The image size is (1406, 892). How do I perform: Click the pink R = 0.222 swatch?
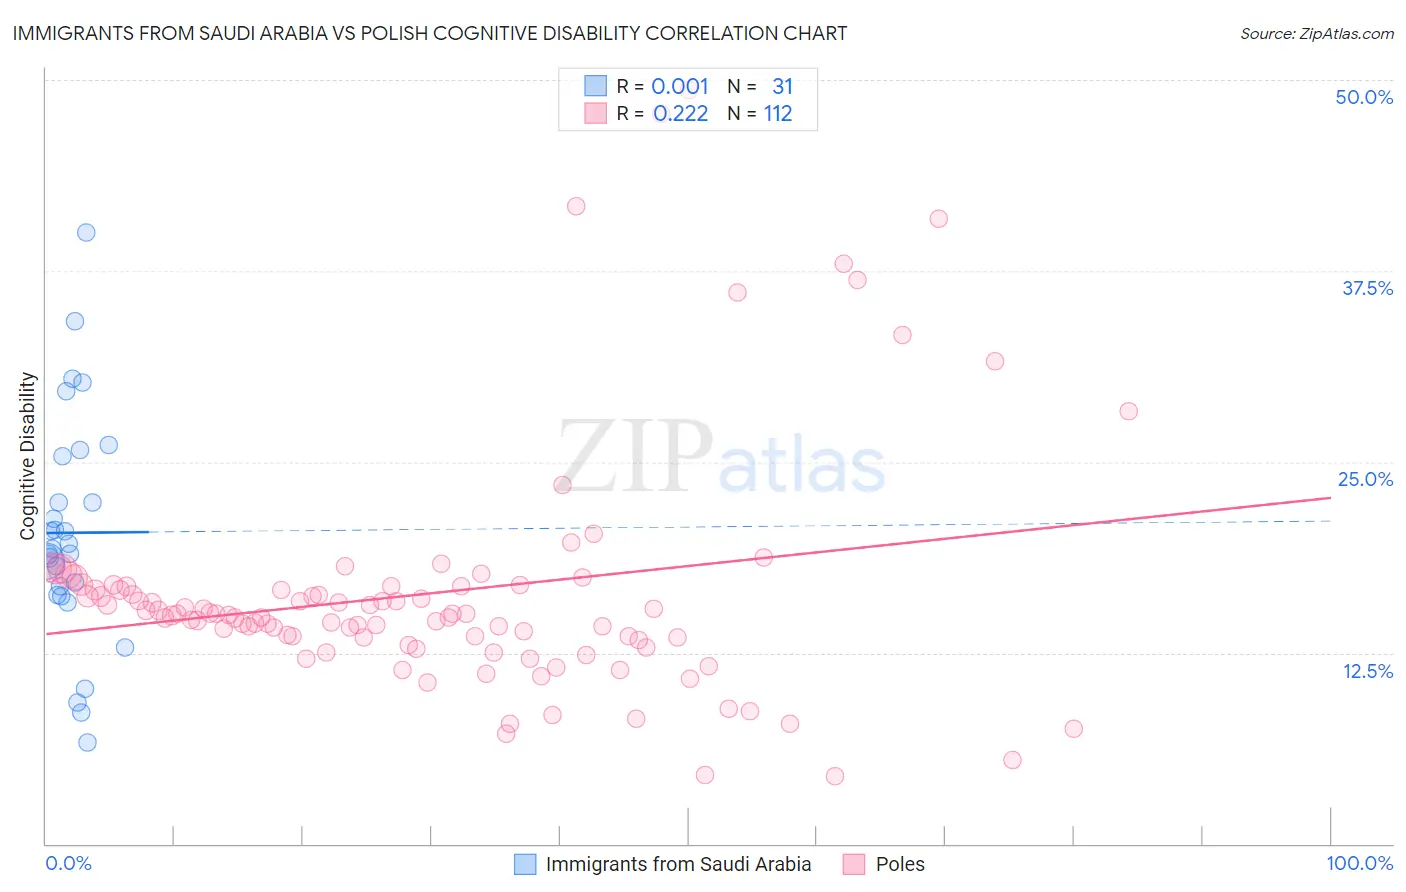click(x=595, y=113)
